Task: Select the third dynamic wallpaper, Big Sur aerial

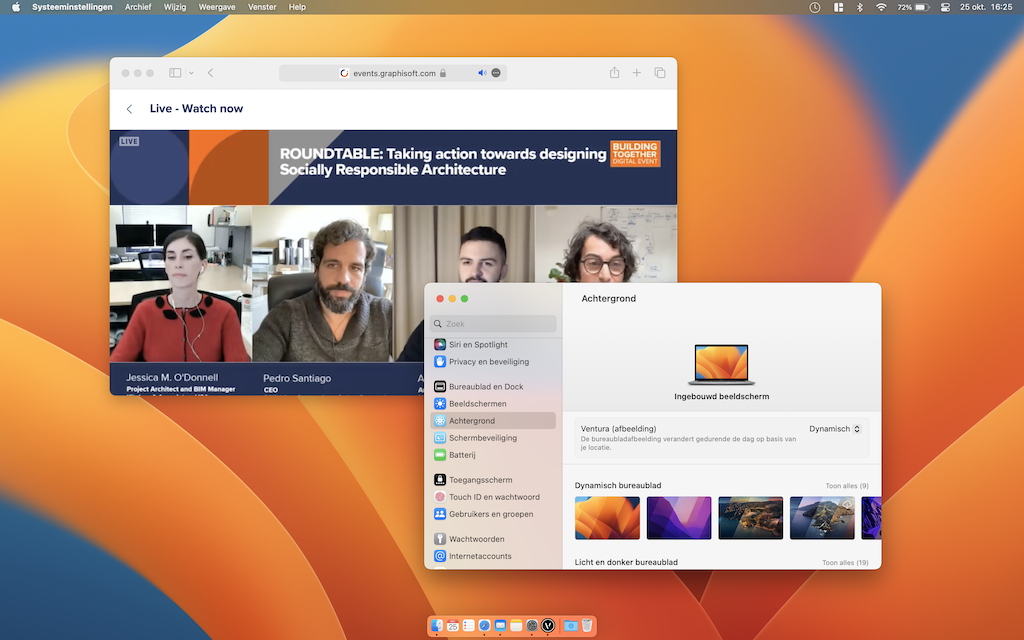Action: coord(750,518)
